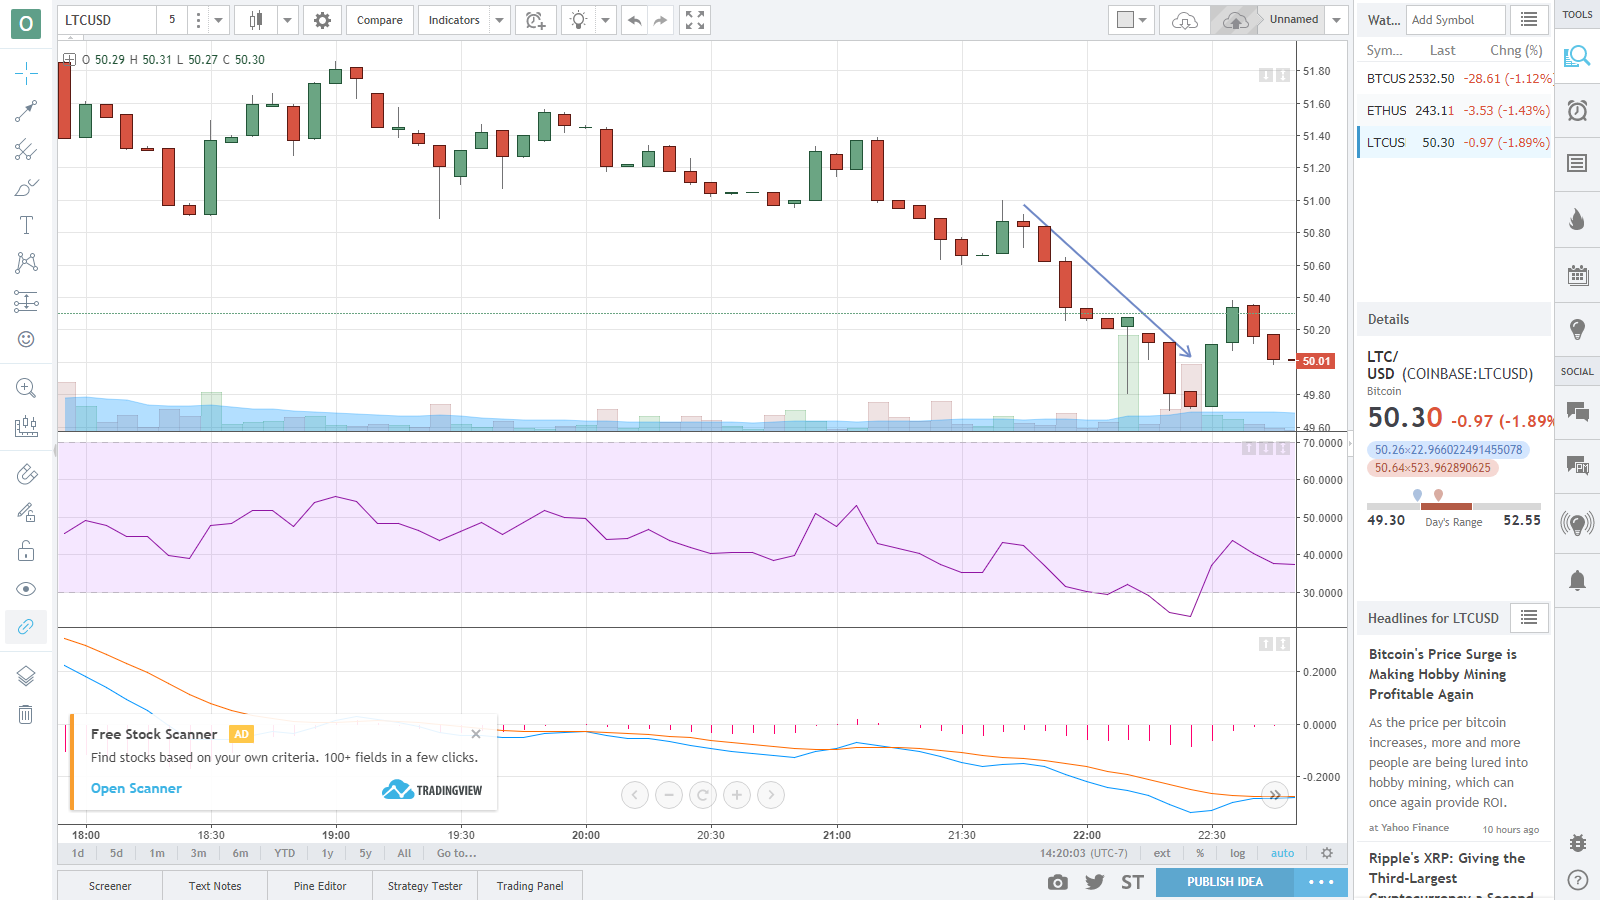Viewport: 1600px width, 900px height.
Task: Click the Compare button
Action: click(380, 20)
